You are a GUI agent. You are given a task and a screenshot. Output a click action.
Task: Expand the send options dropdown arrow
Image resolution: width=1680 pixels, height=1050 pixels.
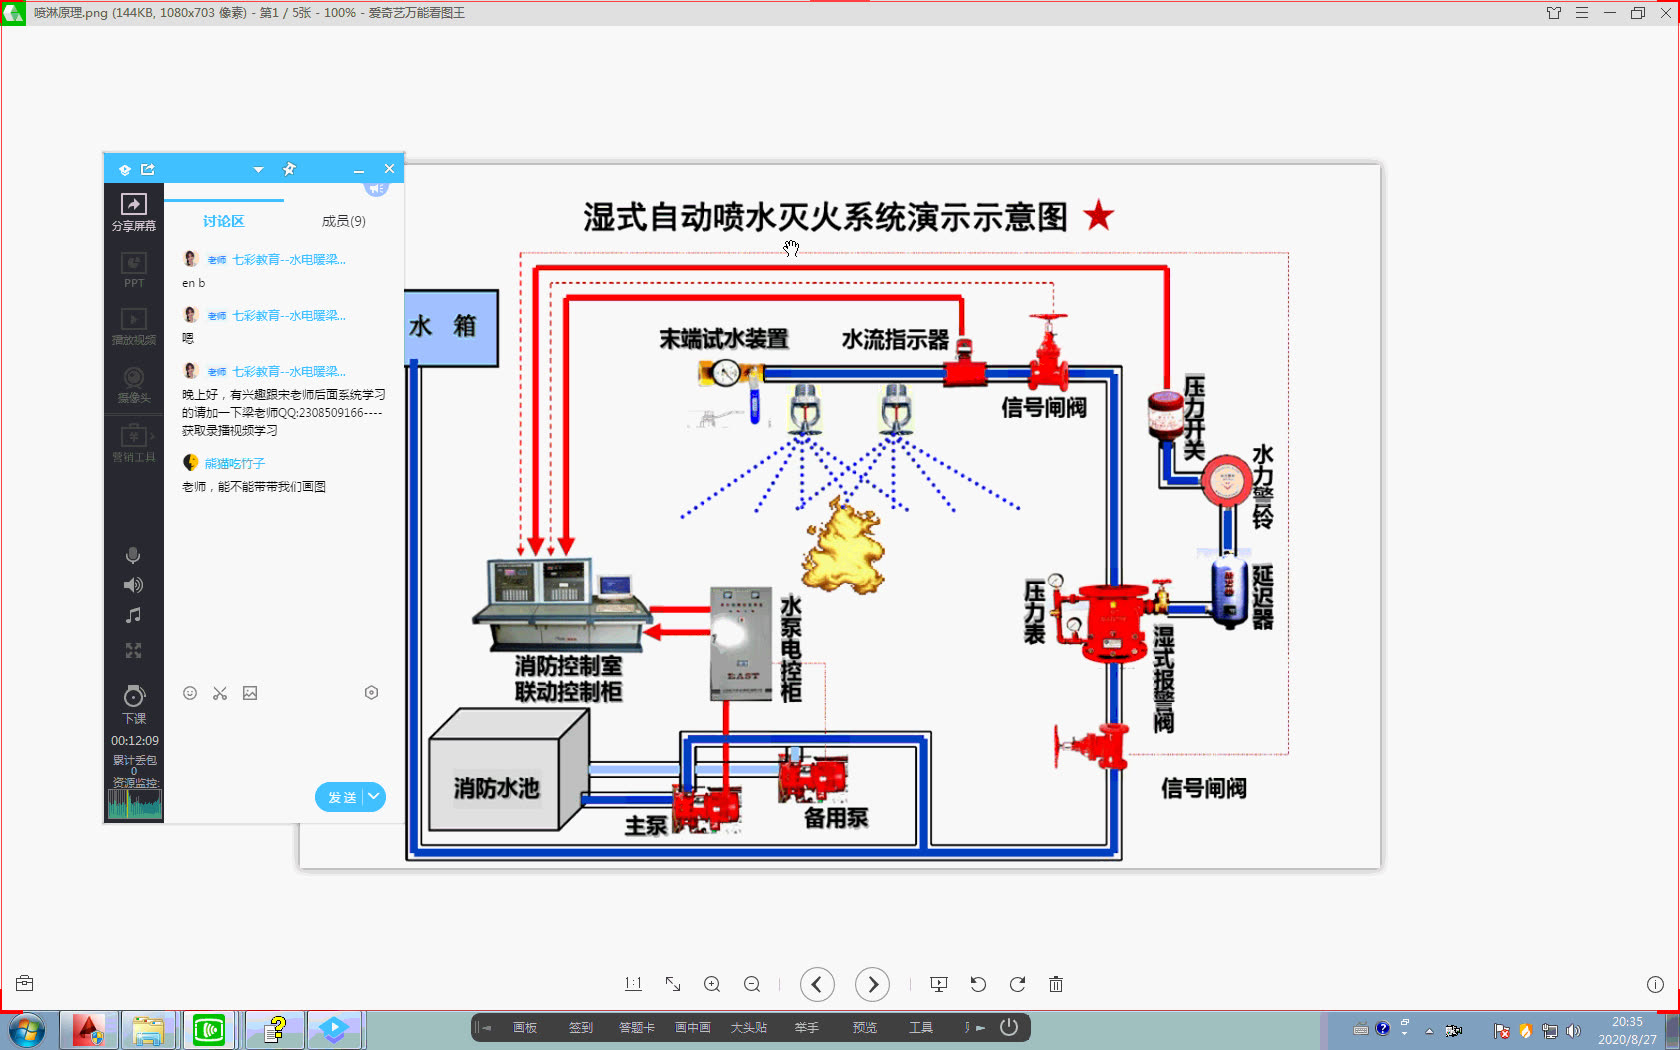374,797
